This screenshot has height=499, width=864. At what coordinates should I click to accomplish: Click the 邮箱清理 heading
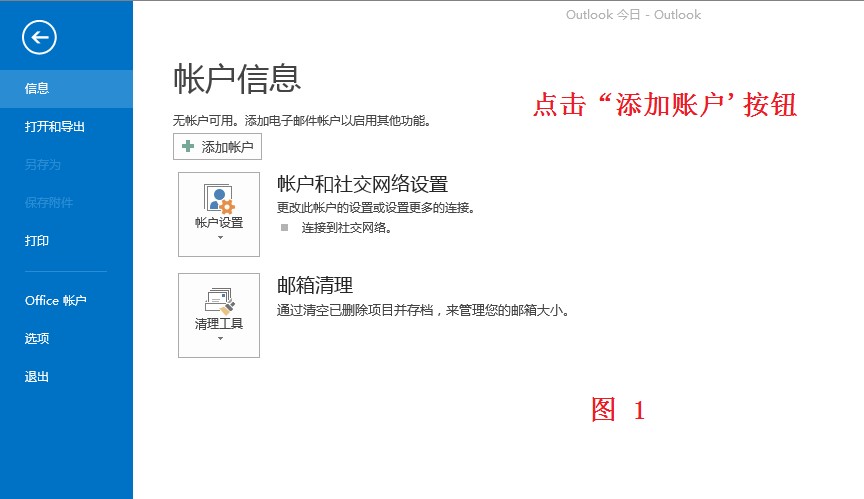click(315, 285)
